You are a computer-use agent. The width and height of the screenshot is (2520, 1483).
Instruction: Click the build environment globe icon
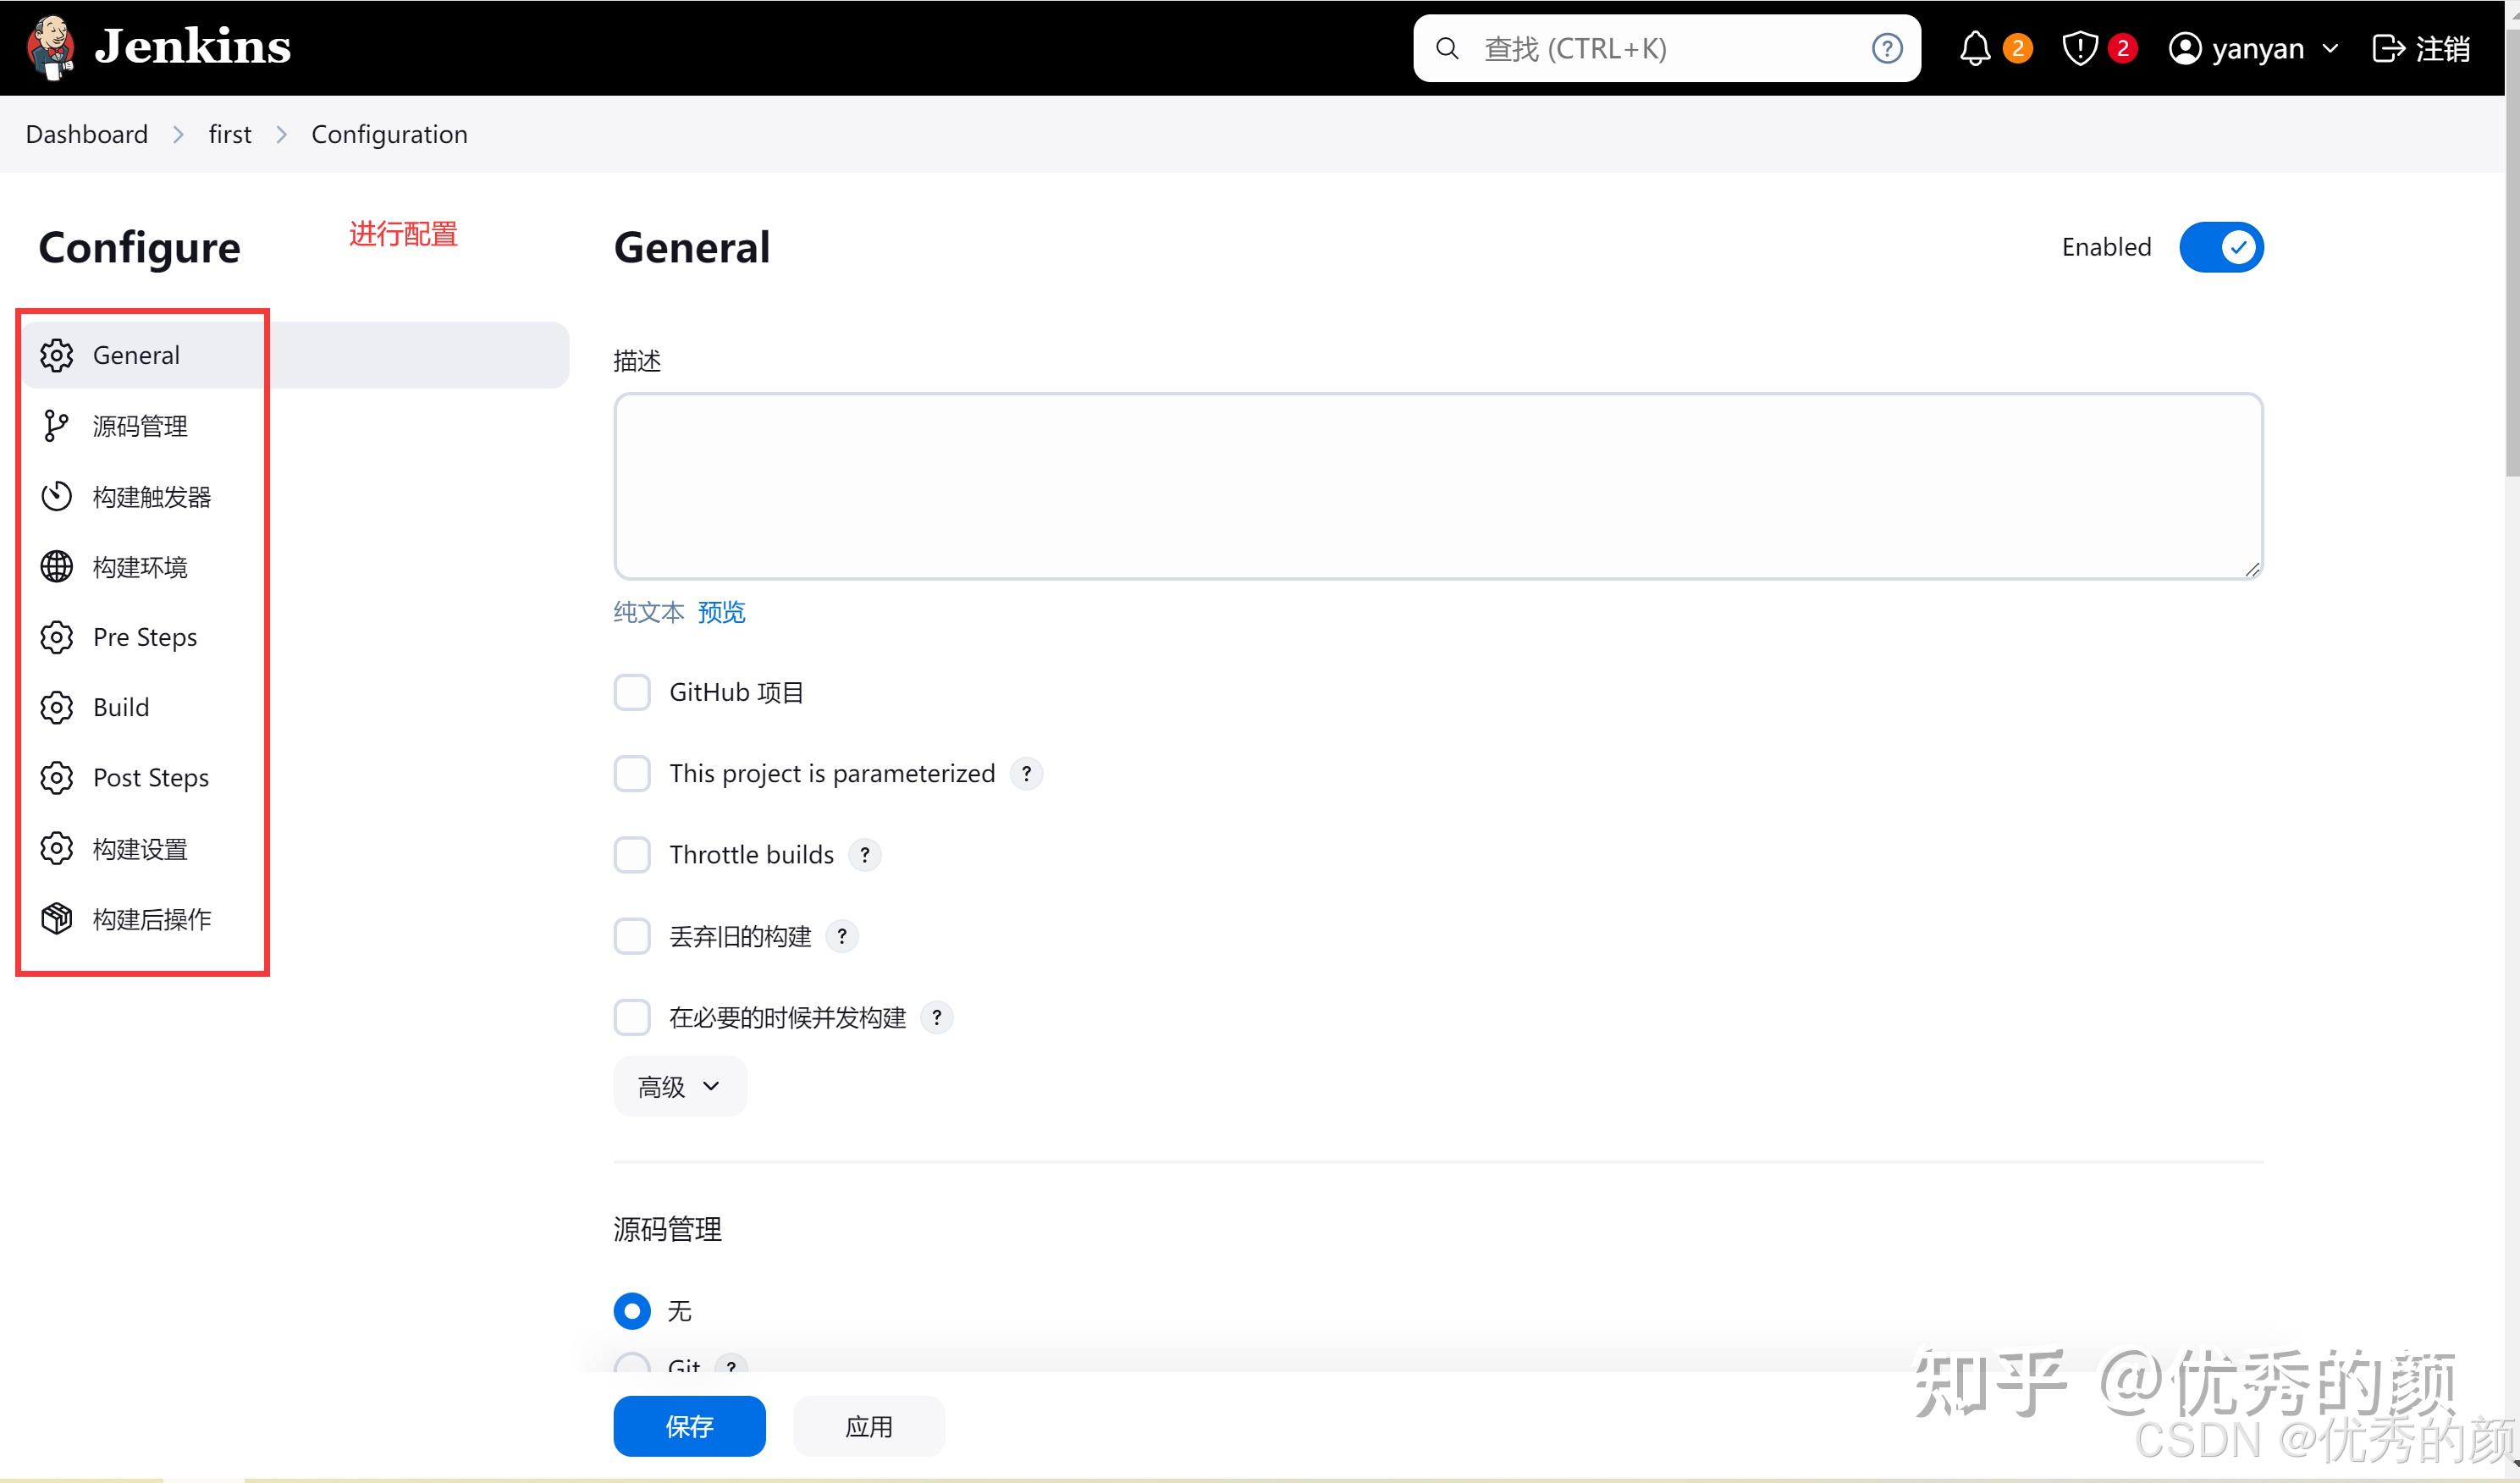(56, 567)
